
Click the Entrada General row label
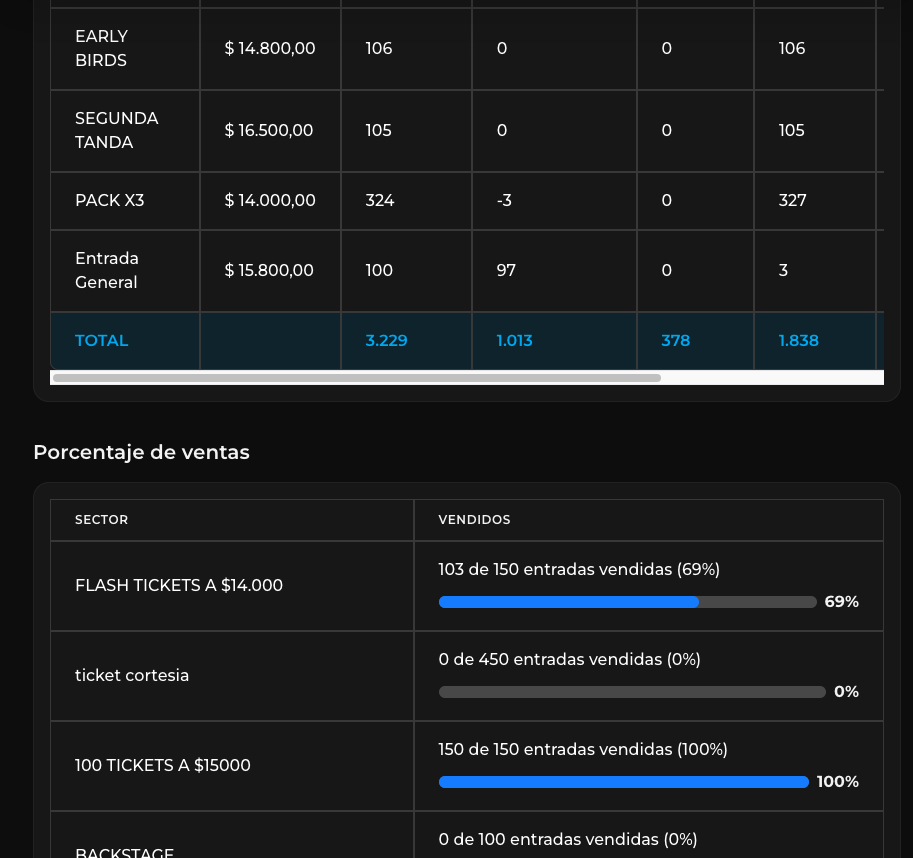pyautogui.click(x=107, y=270)
